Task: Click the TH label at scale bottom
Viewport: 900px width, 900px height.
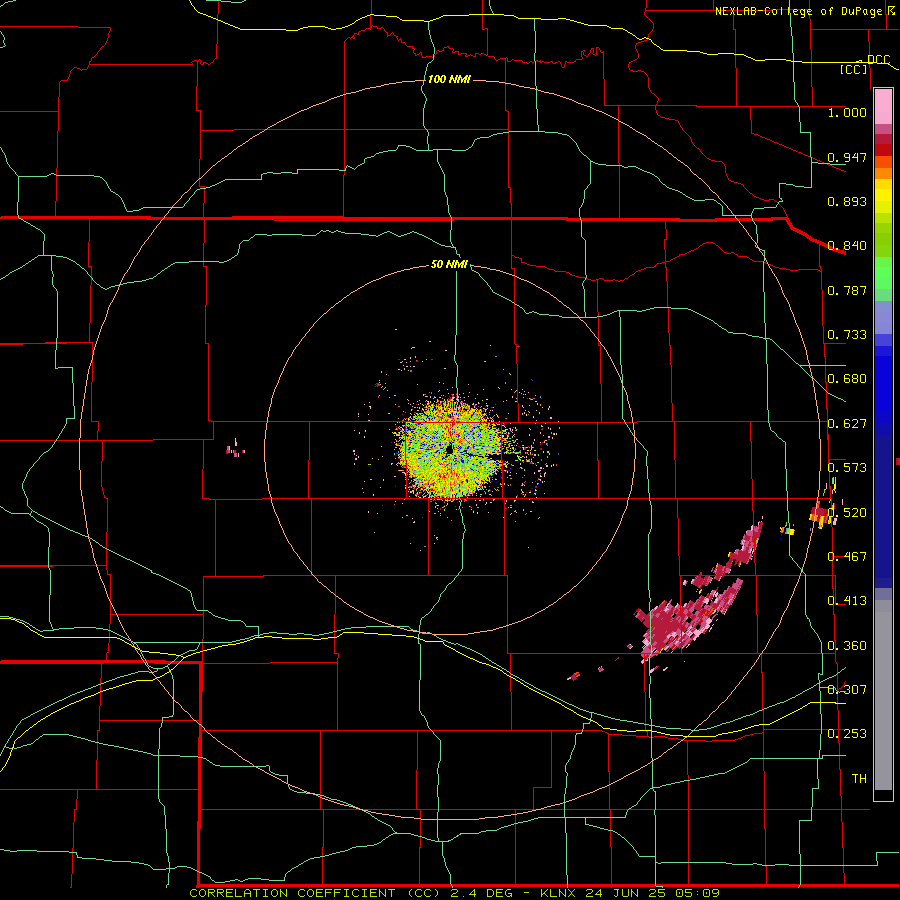Action: [x=859, y=779]
